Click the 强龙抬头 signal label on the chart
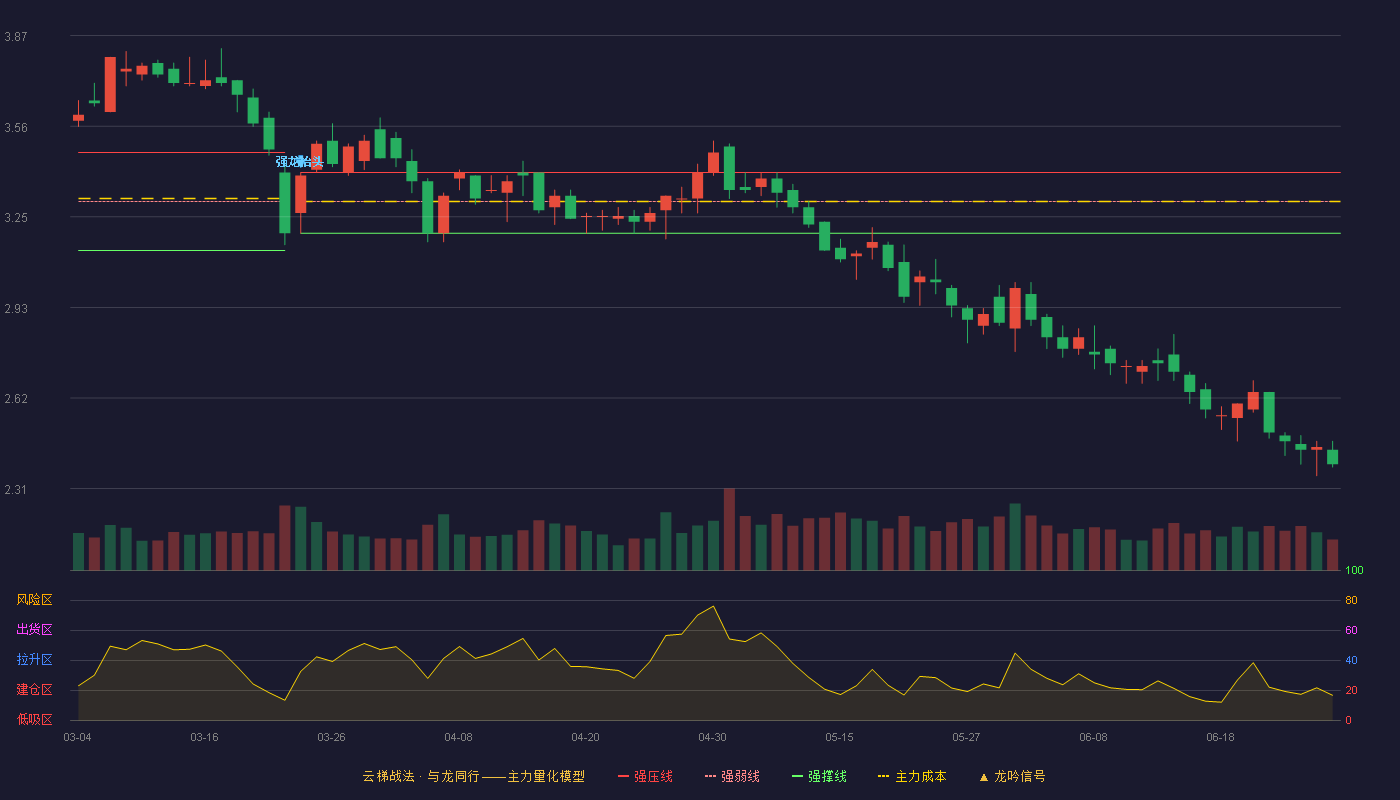The height and width of the screenshot is (800, 1400). (x=299, y=162)
